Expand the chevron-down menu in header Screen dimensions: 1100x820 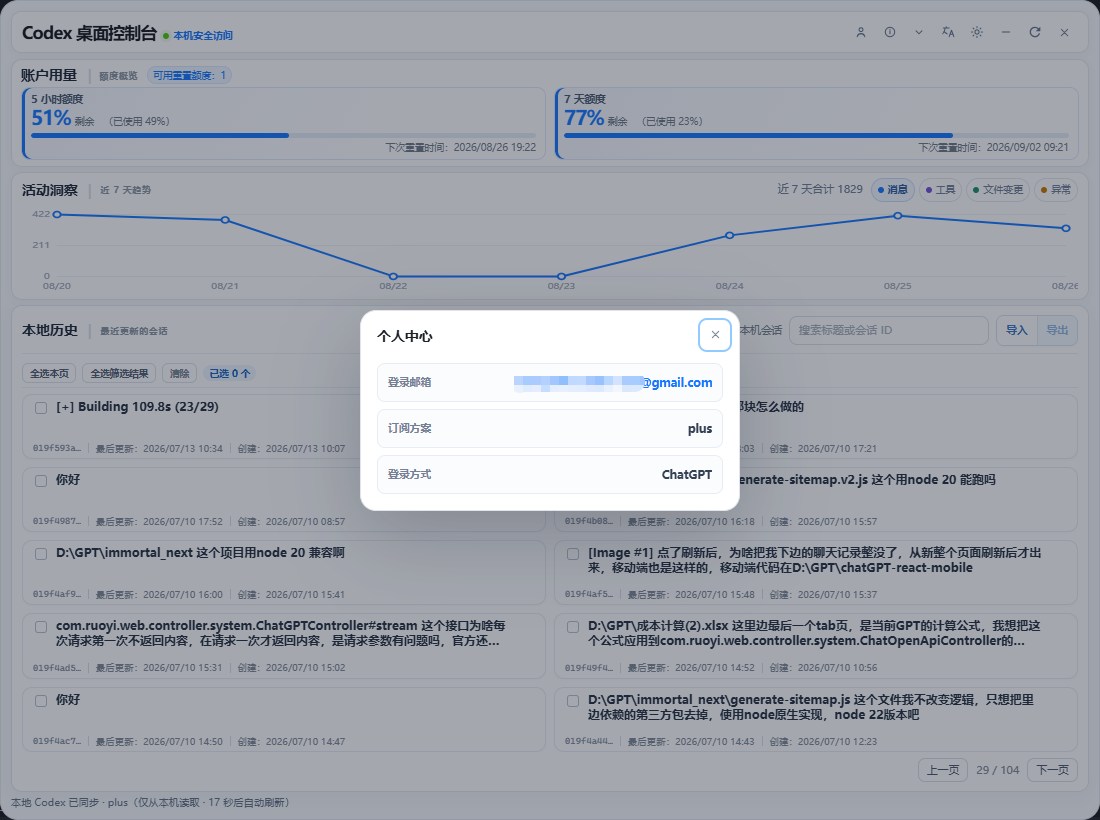point(918,32)
